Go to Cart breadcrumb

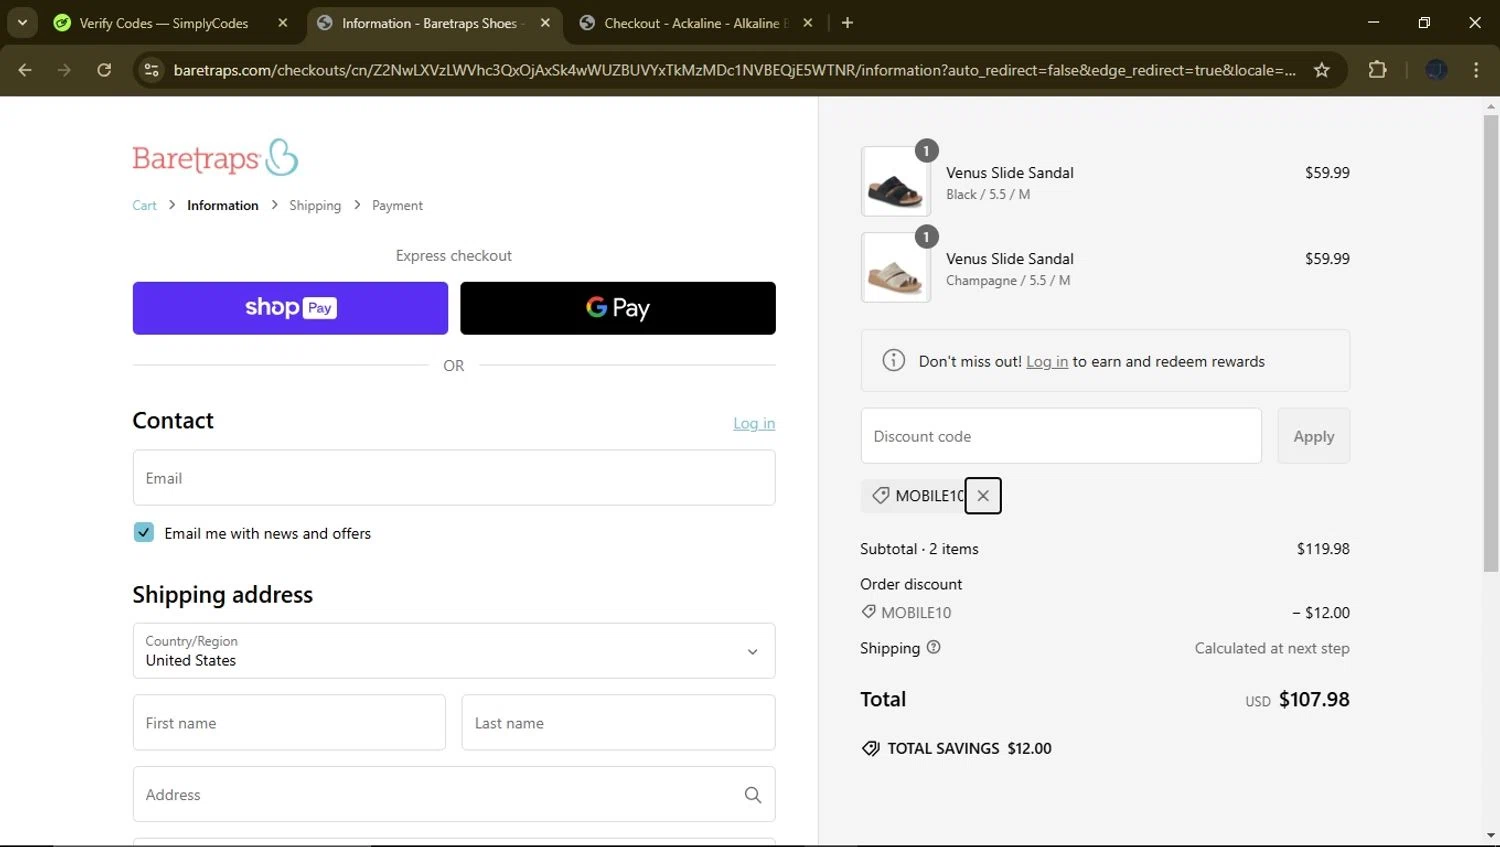pyautogui.click(x=144, y=205)
